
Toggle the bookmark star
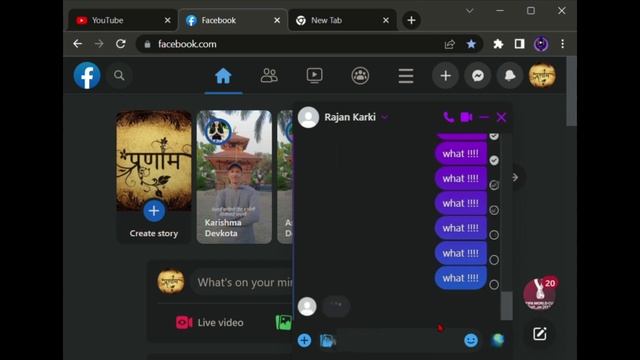click(x=471, y=44)
